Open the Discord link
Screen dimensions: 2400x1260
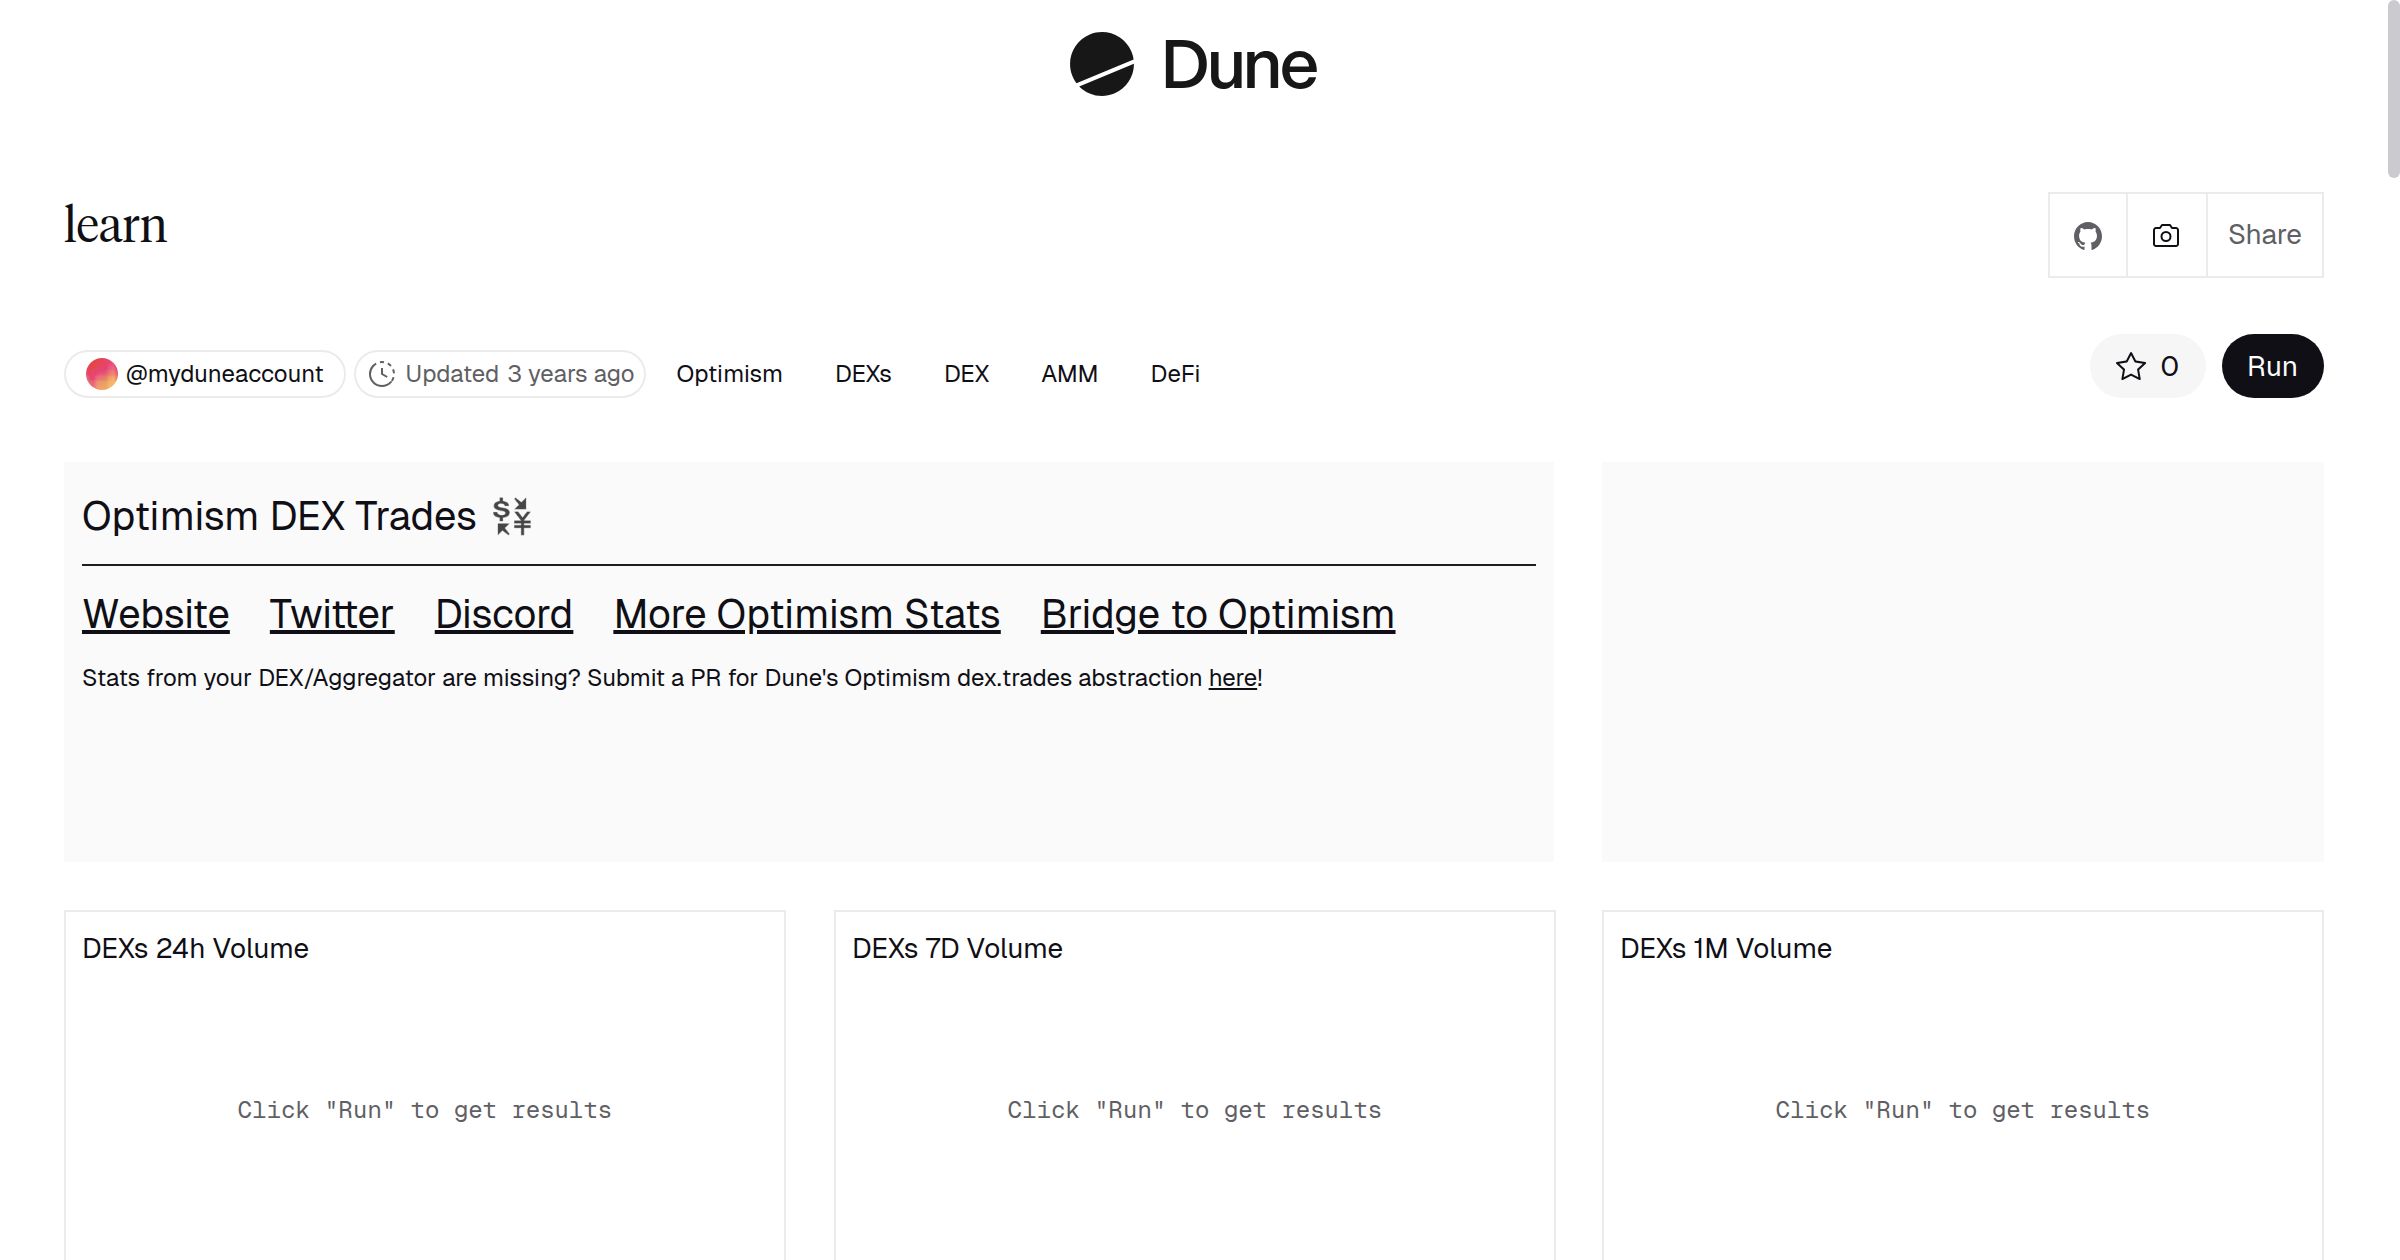click(503, 614)
